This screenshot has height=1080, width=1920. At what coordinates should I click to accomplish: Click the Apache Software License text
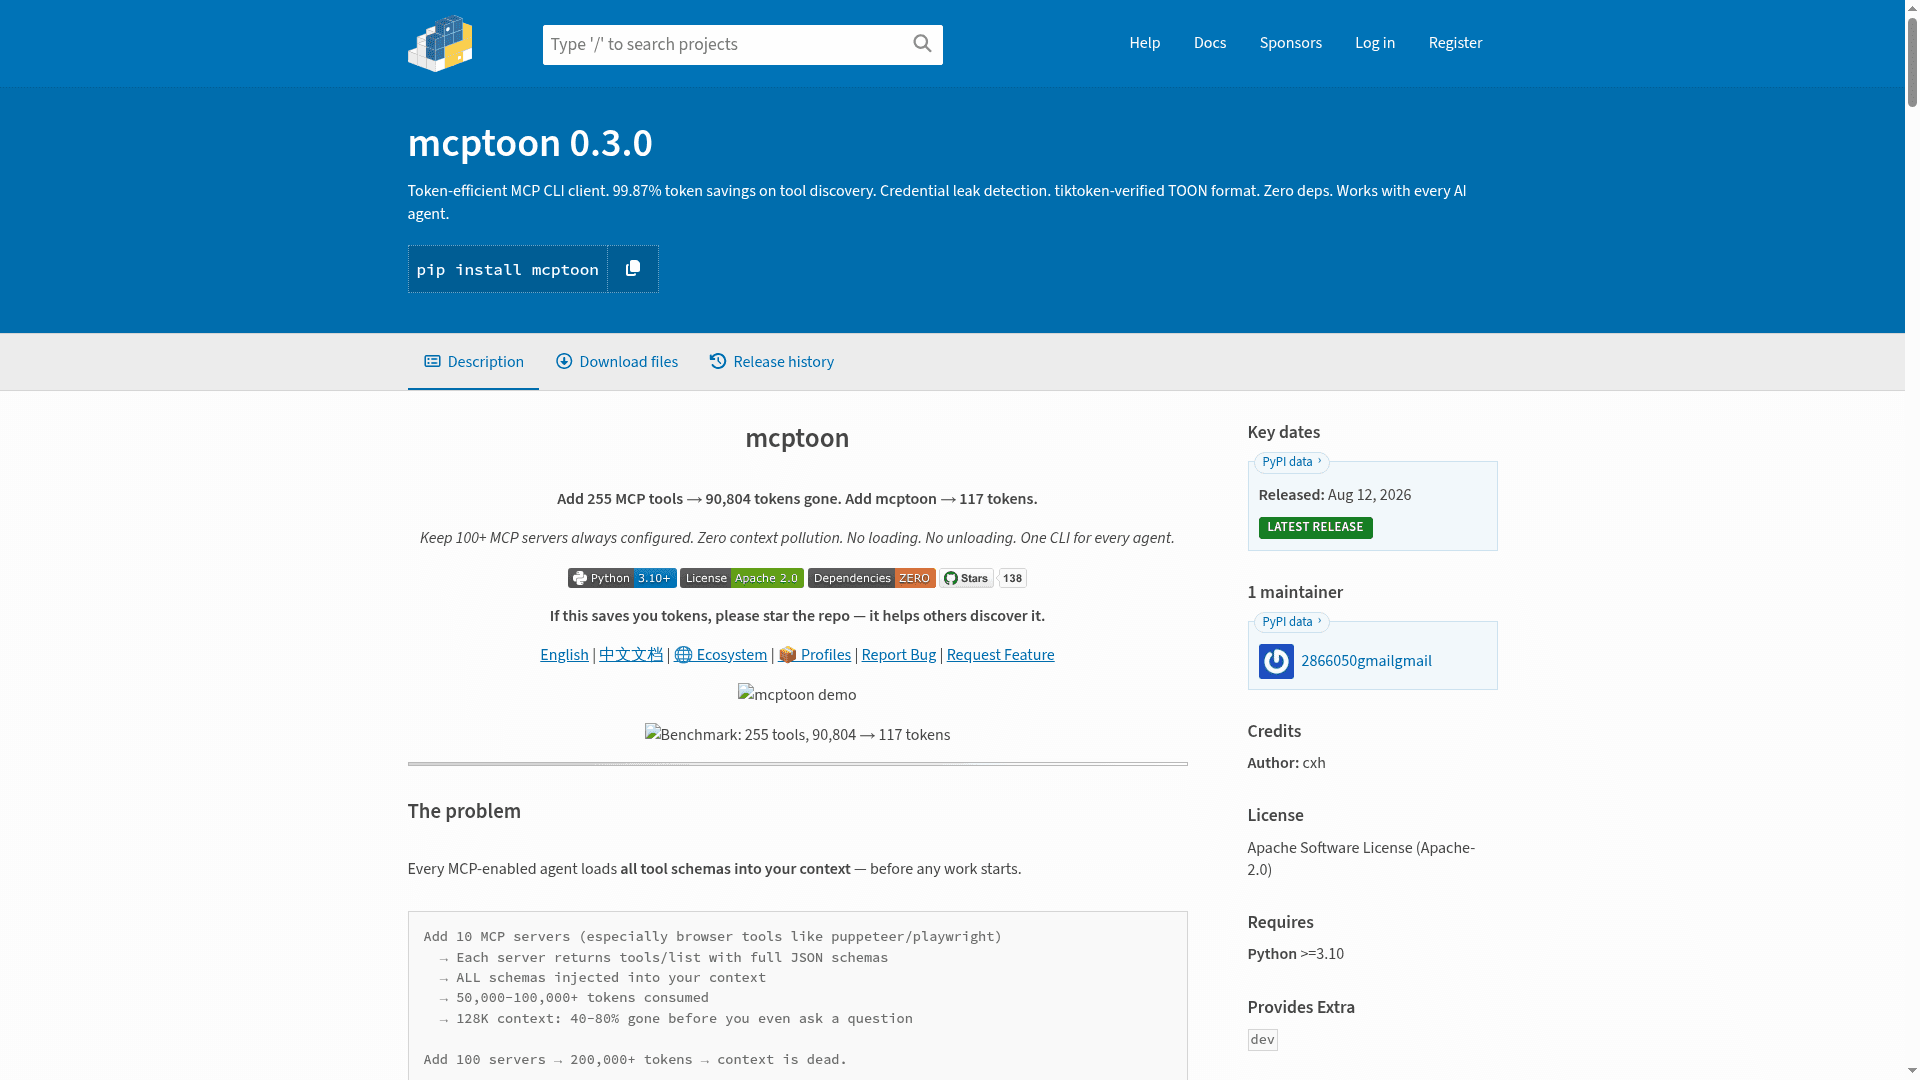pos(1361,859)
